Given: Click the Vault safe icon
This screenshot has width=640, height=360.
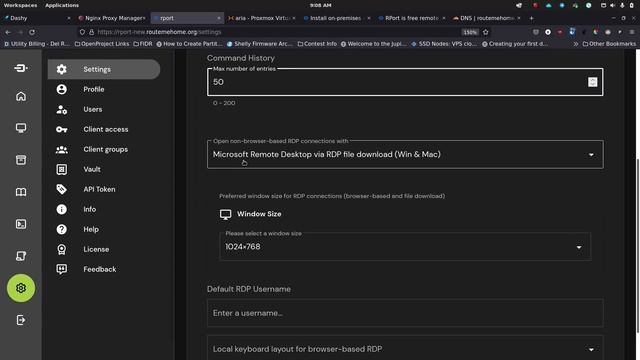Looking at the screenshot, I should (x=62, y=169).
